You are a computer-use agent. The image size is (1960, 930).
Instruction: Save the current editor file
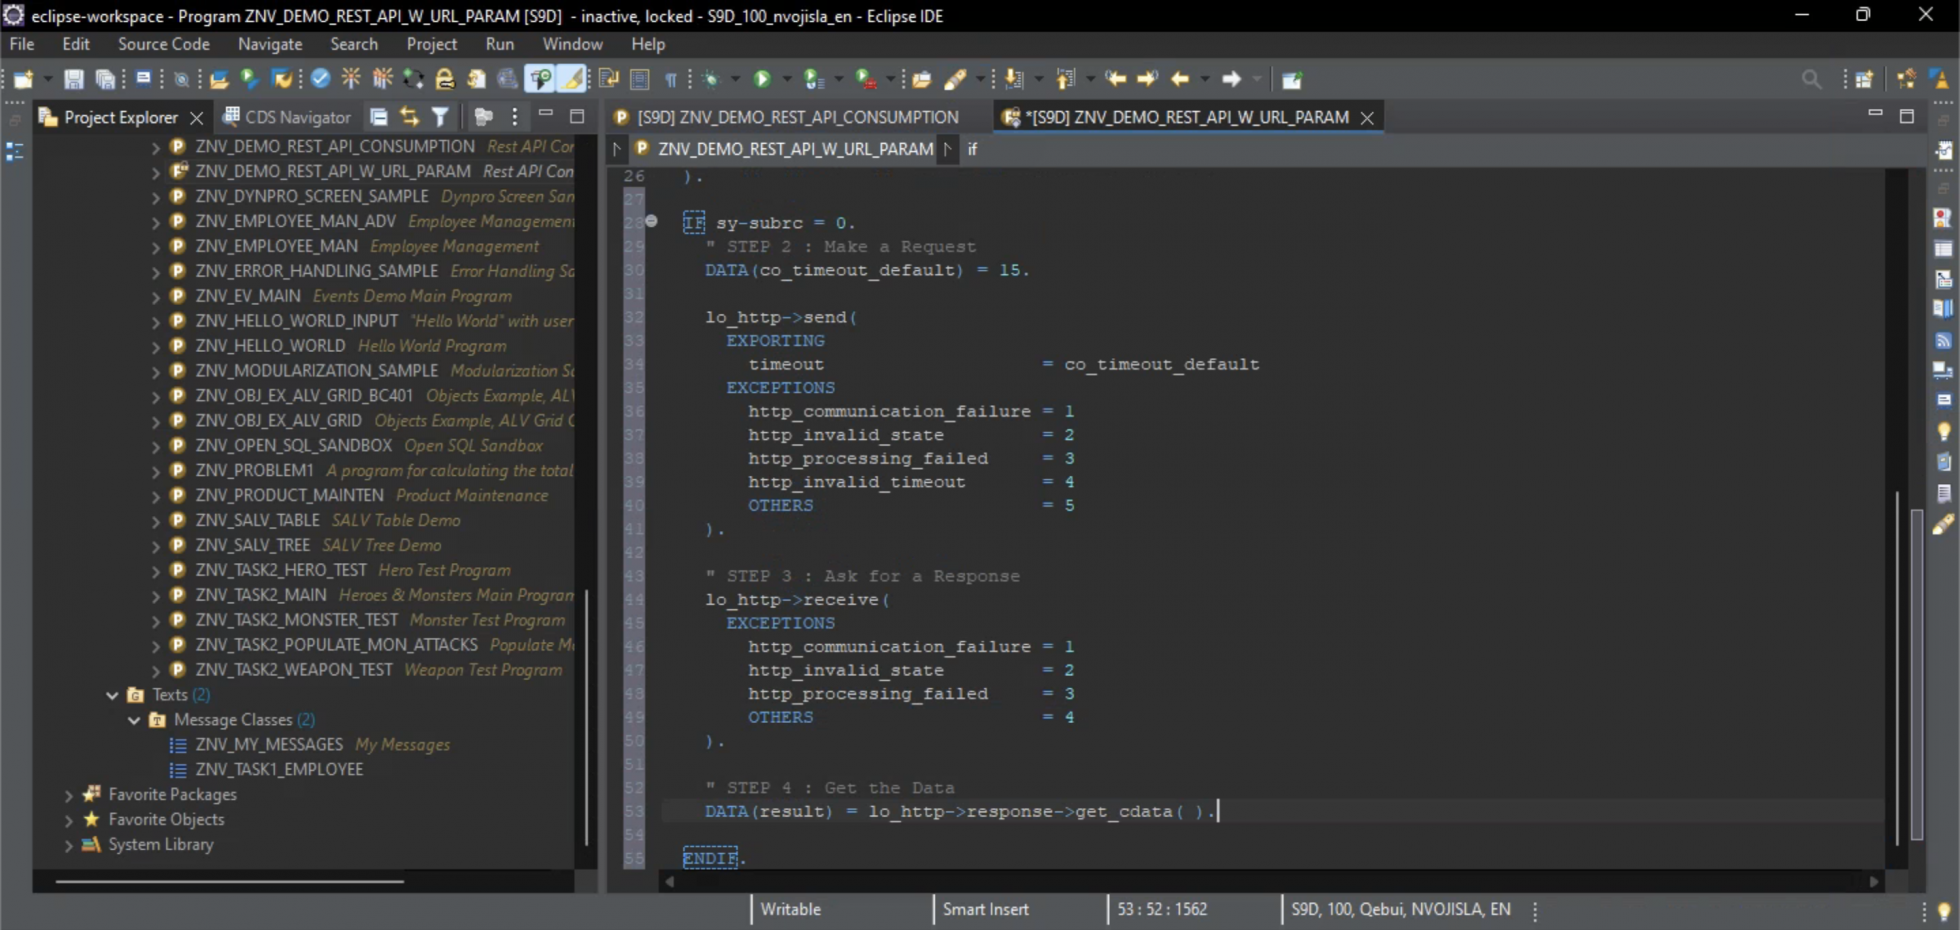(73, 79)
